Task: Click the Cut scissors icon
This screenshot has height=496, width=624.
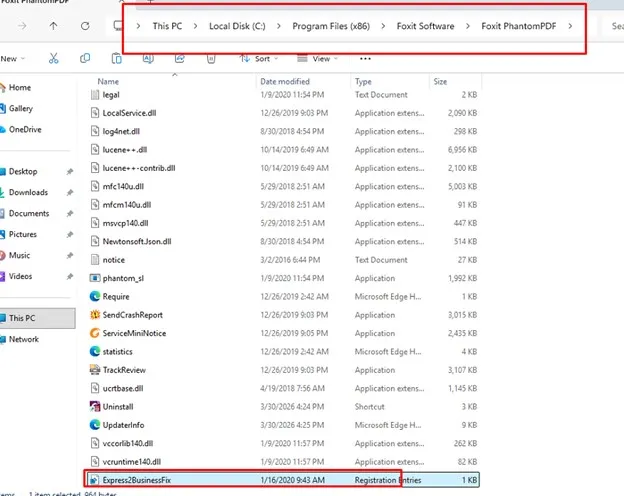Action: click(53, 59)
